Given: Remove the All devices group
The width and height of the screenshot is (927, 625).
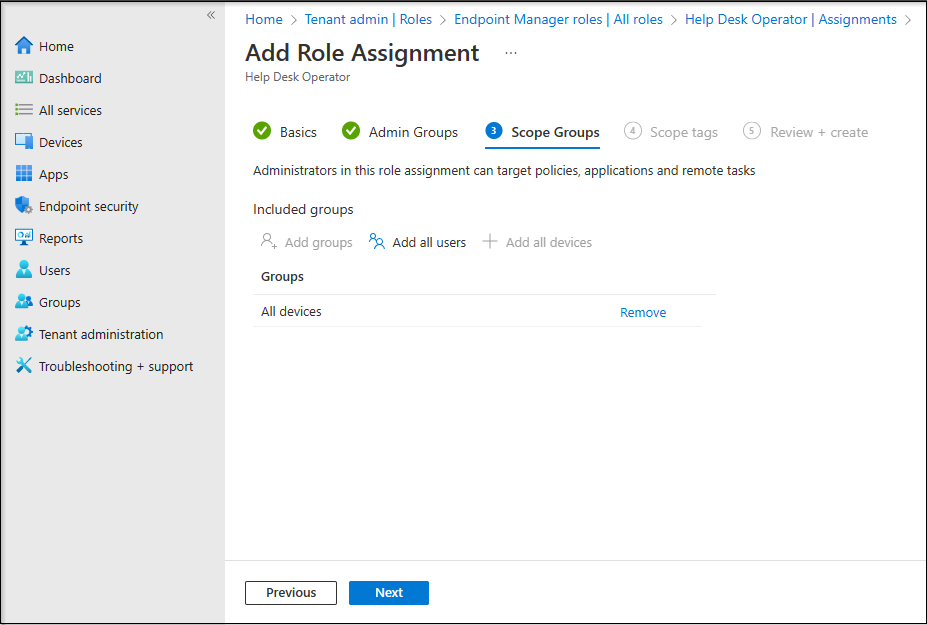Looking at the screenshot, I should (x=643, y=312).
